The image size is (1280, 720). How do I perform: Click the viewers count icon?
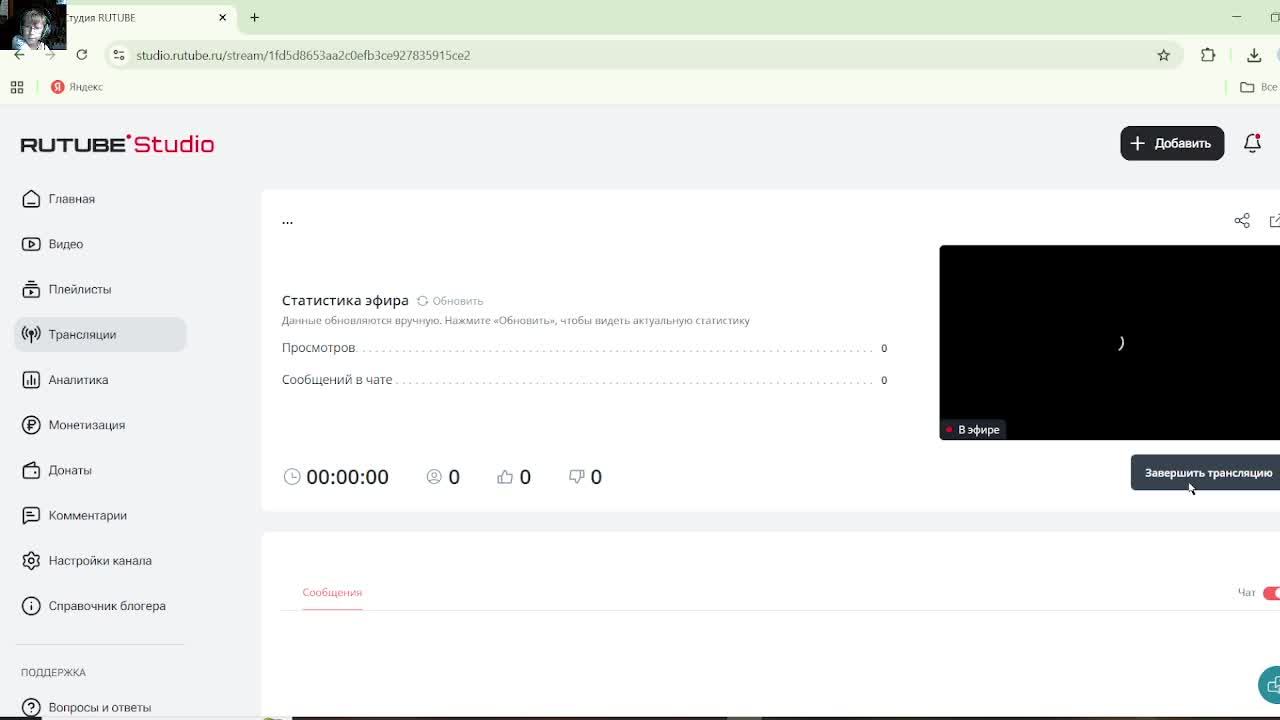[434, 477]
